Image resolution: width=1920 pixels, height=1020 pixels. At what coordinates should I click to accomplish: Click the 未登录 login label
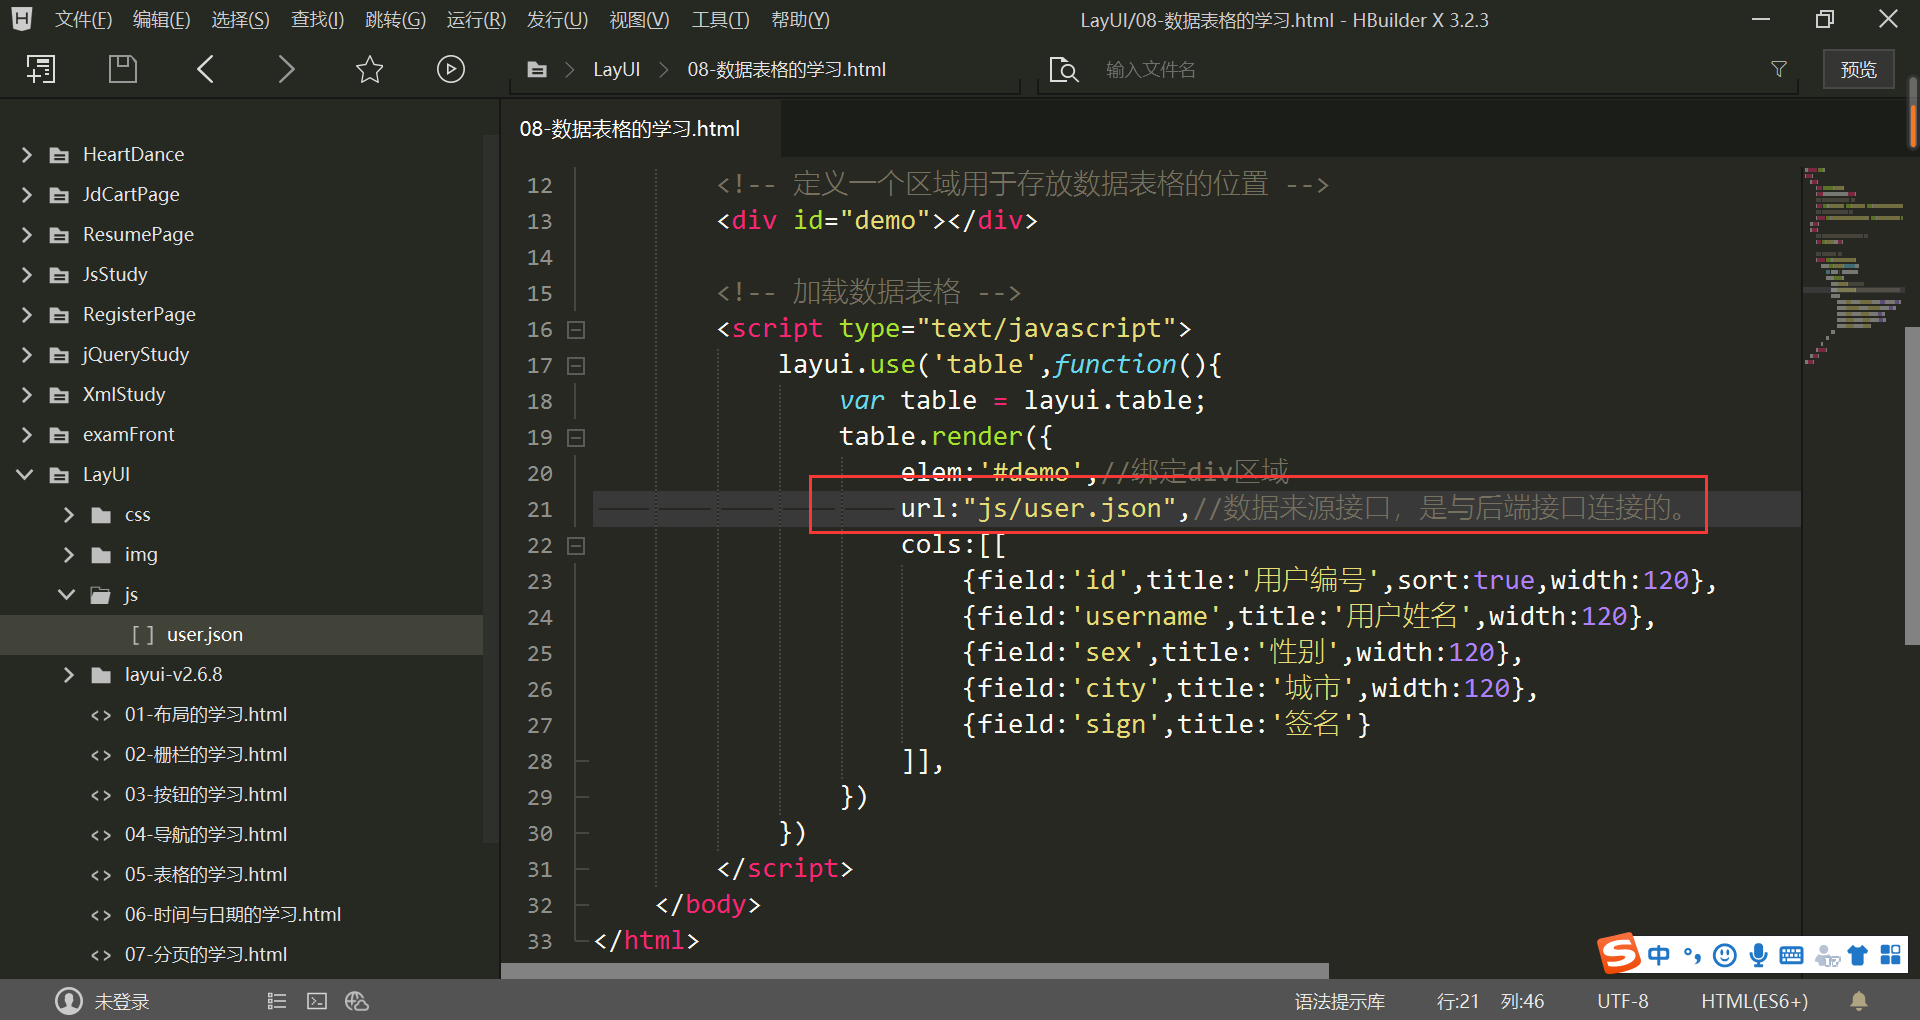pos(122,1001)
